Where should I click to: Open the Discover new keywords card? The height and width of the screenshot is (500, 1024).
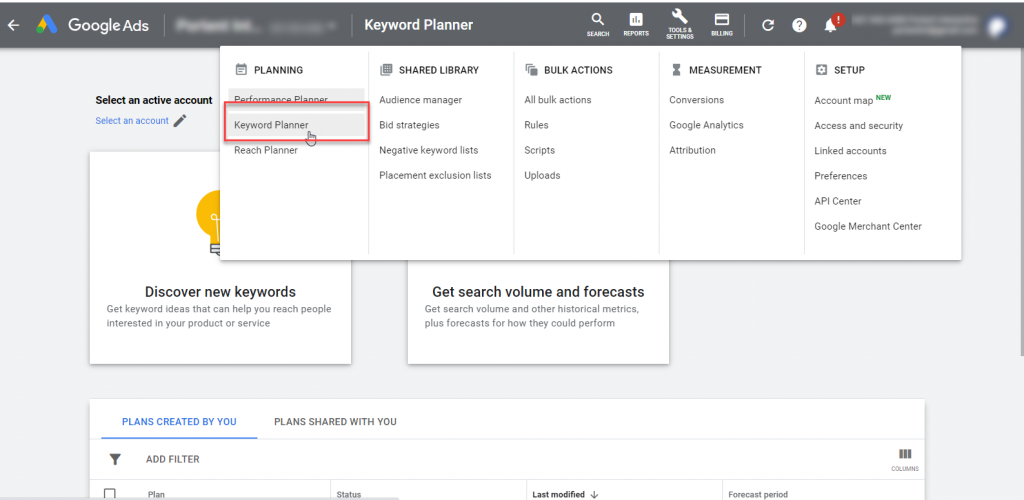coord(220,258)
